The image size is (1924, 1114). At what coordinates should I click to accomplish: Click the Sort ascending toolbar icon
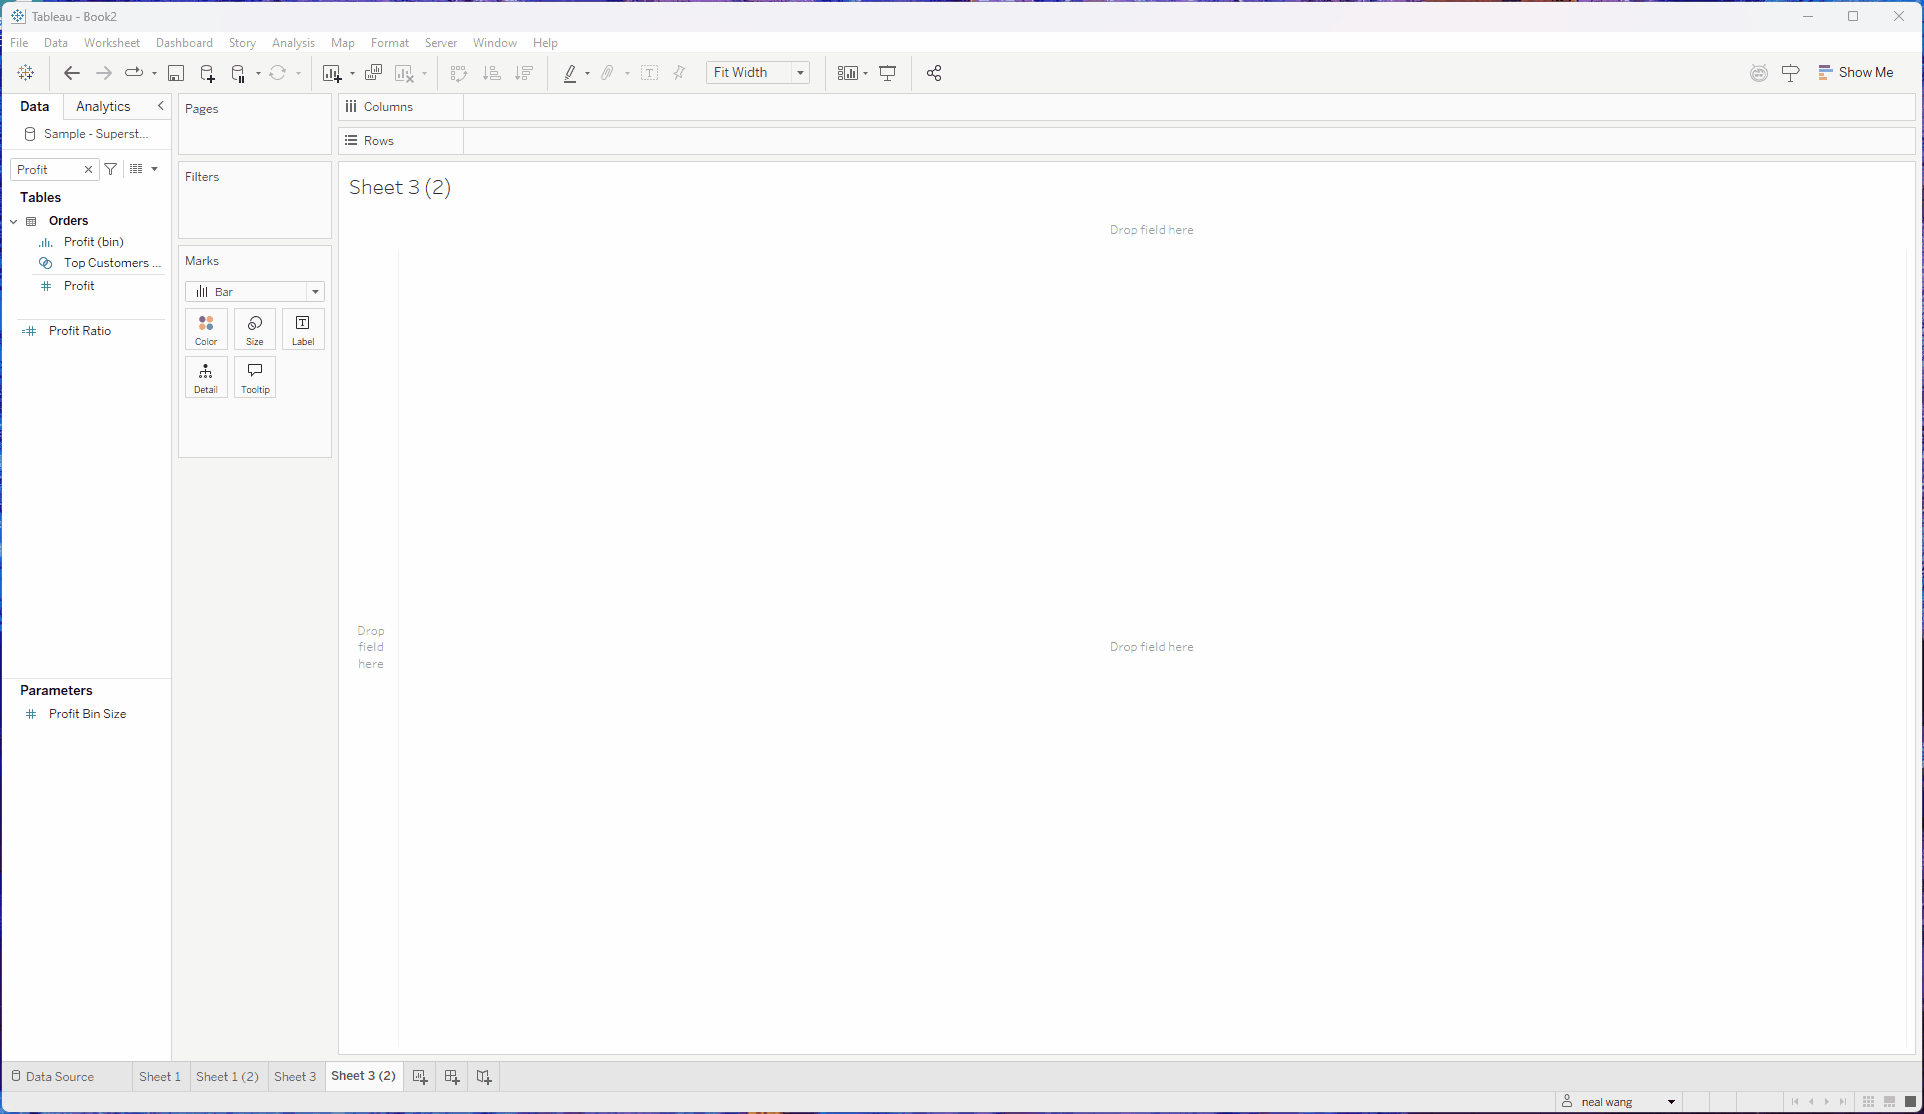(491, 73)
